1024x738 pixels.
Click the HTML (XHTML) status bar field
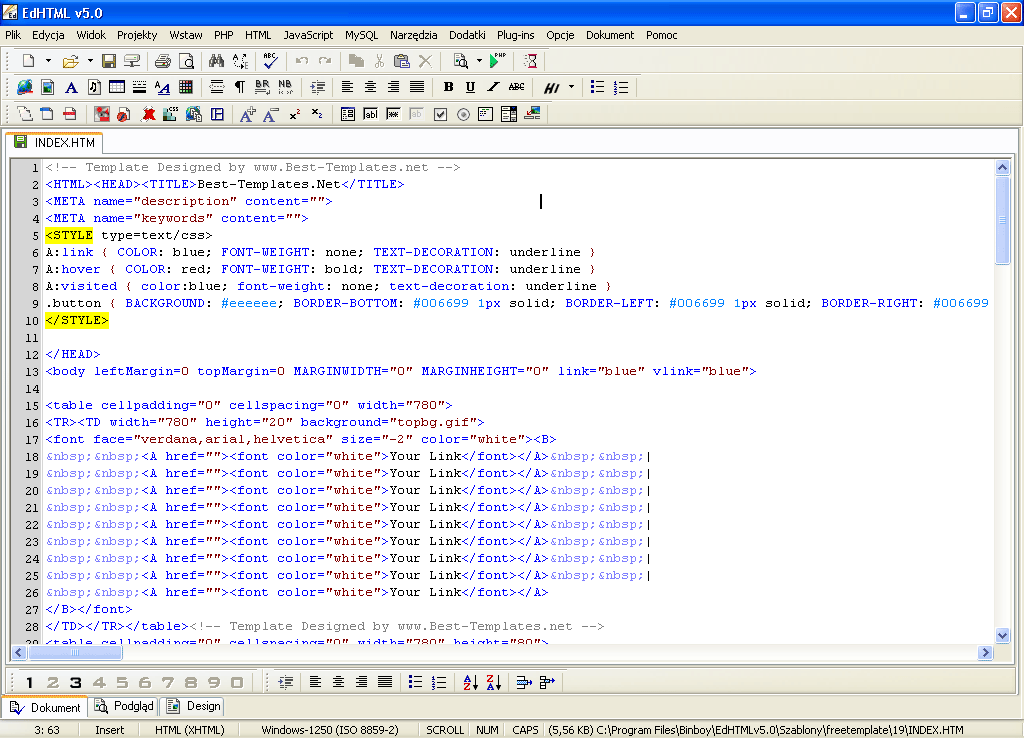[189, 730]
